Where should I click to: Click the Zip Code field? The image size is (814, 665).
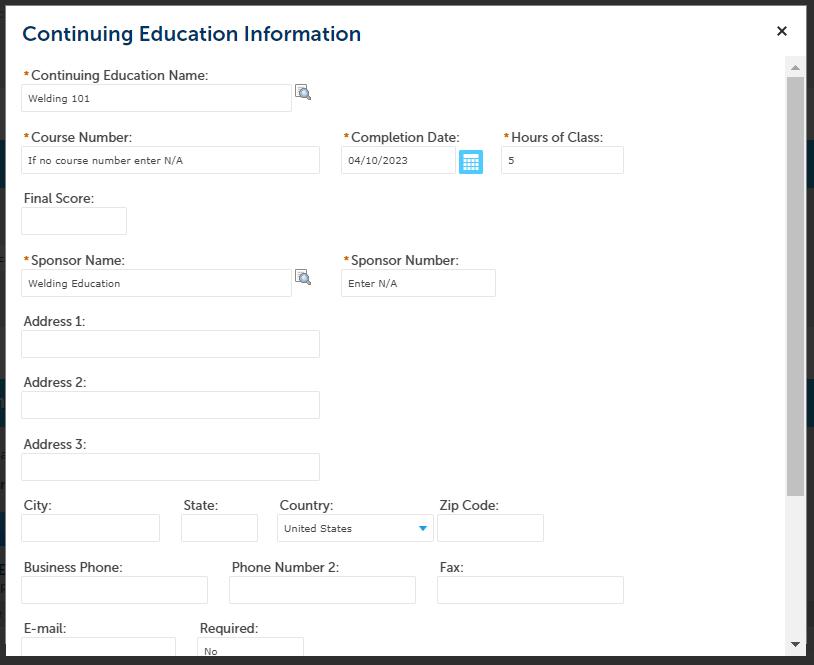pyautogui.click(x=490, y=528)
